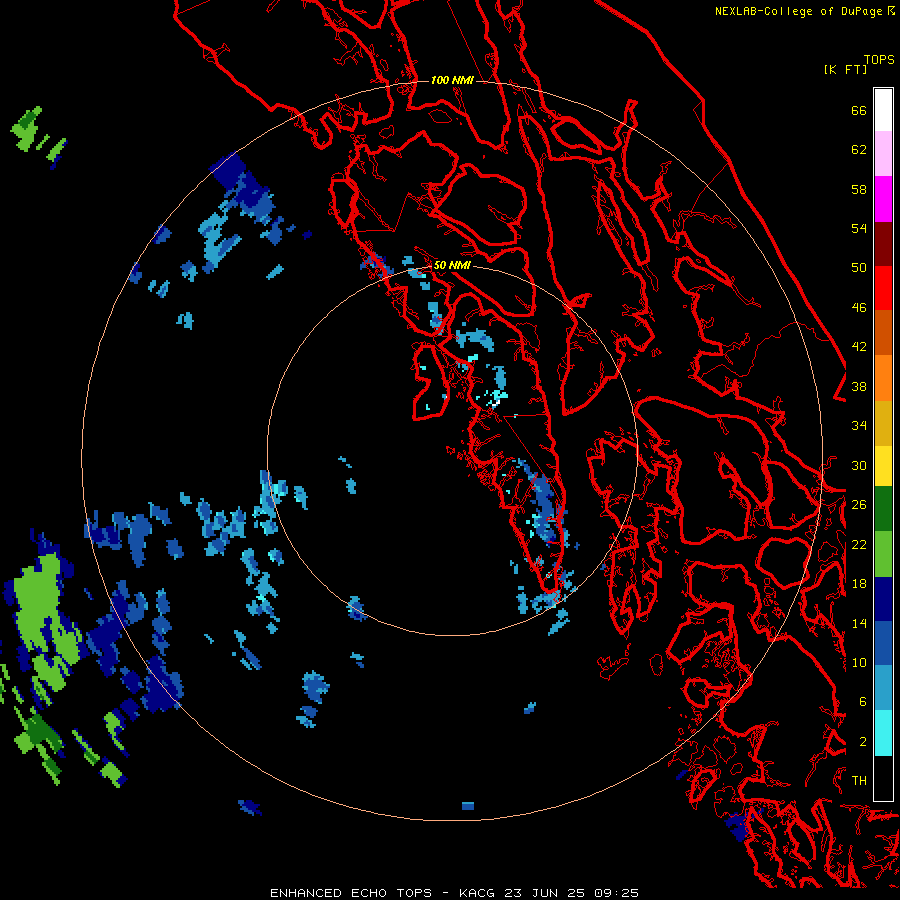This screenshot has width=900, height=900.
Task: Click the '100 NMI' range ring label
Action: click(452, 80)
